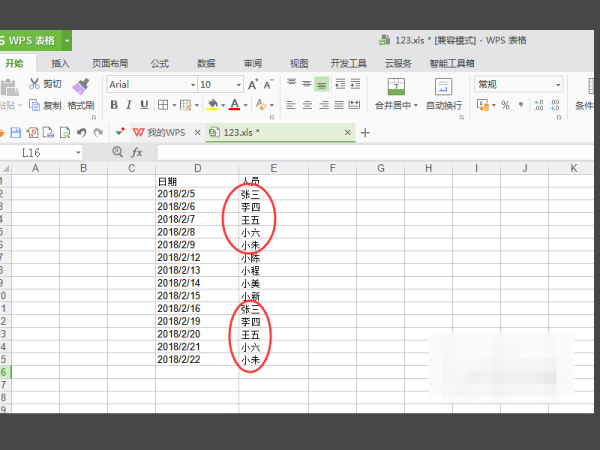Open borders dropdown arrow
The width and height of the screenshot is (600, 450).
coord(174,105)
